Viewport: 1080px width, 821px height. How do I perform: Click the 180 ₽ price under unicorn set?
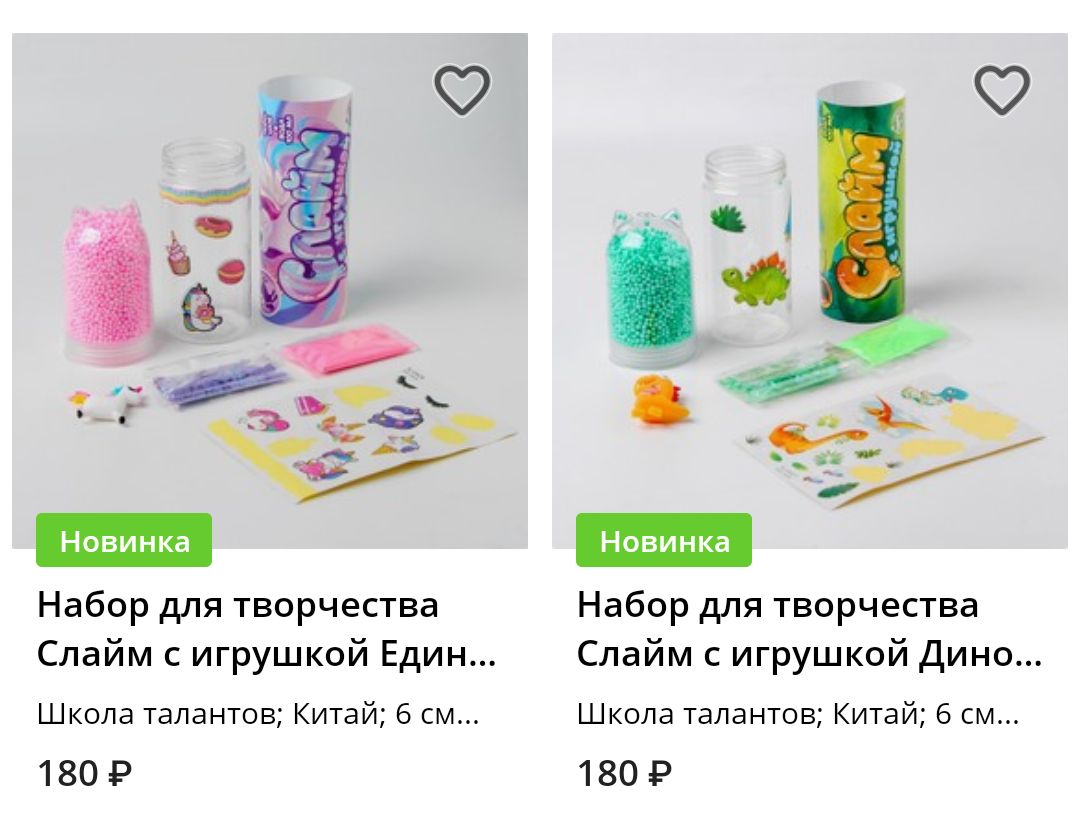[85, 773]
